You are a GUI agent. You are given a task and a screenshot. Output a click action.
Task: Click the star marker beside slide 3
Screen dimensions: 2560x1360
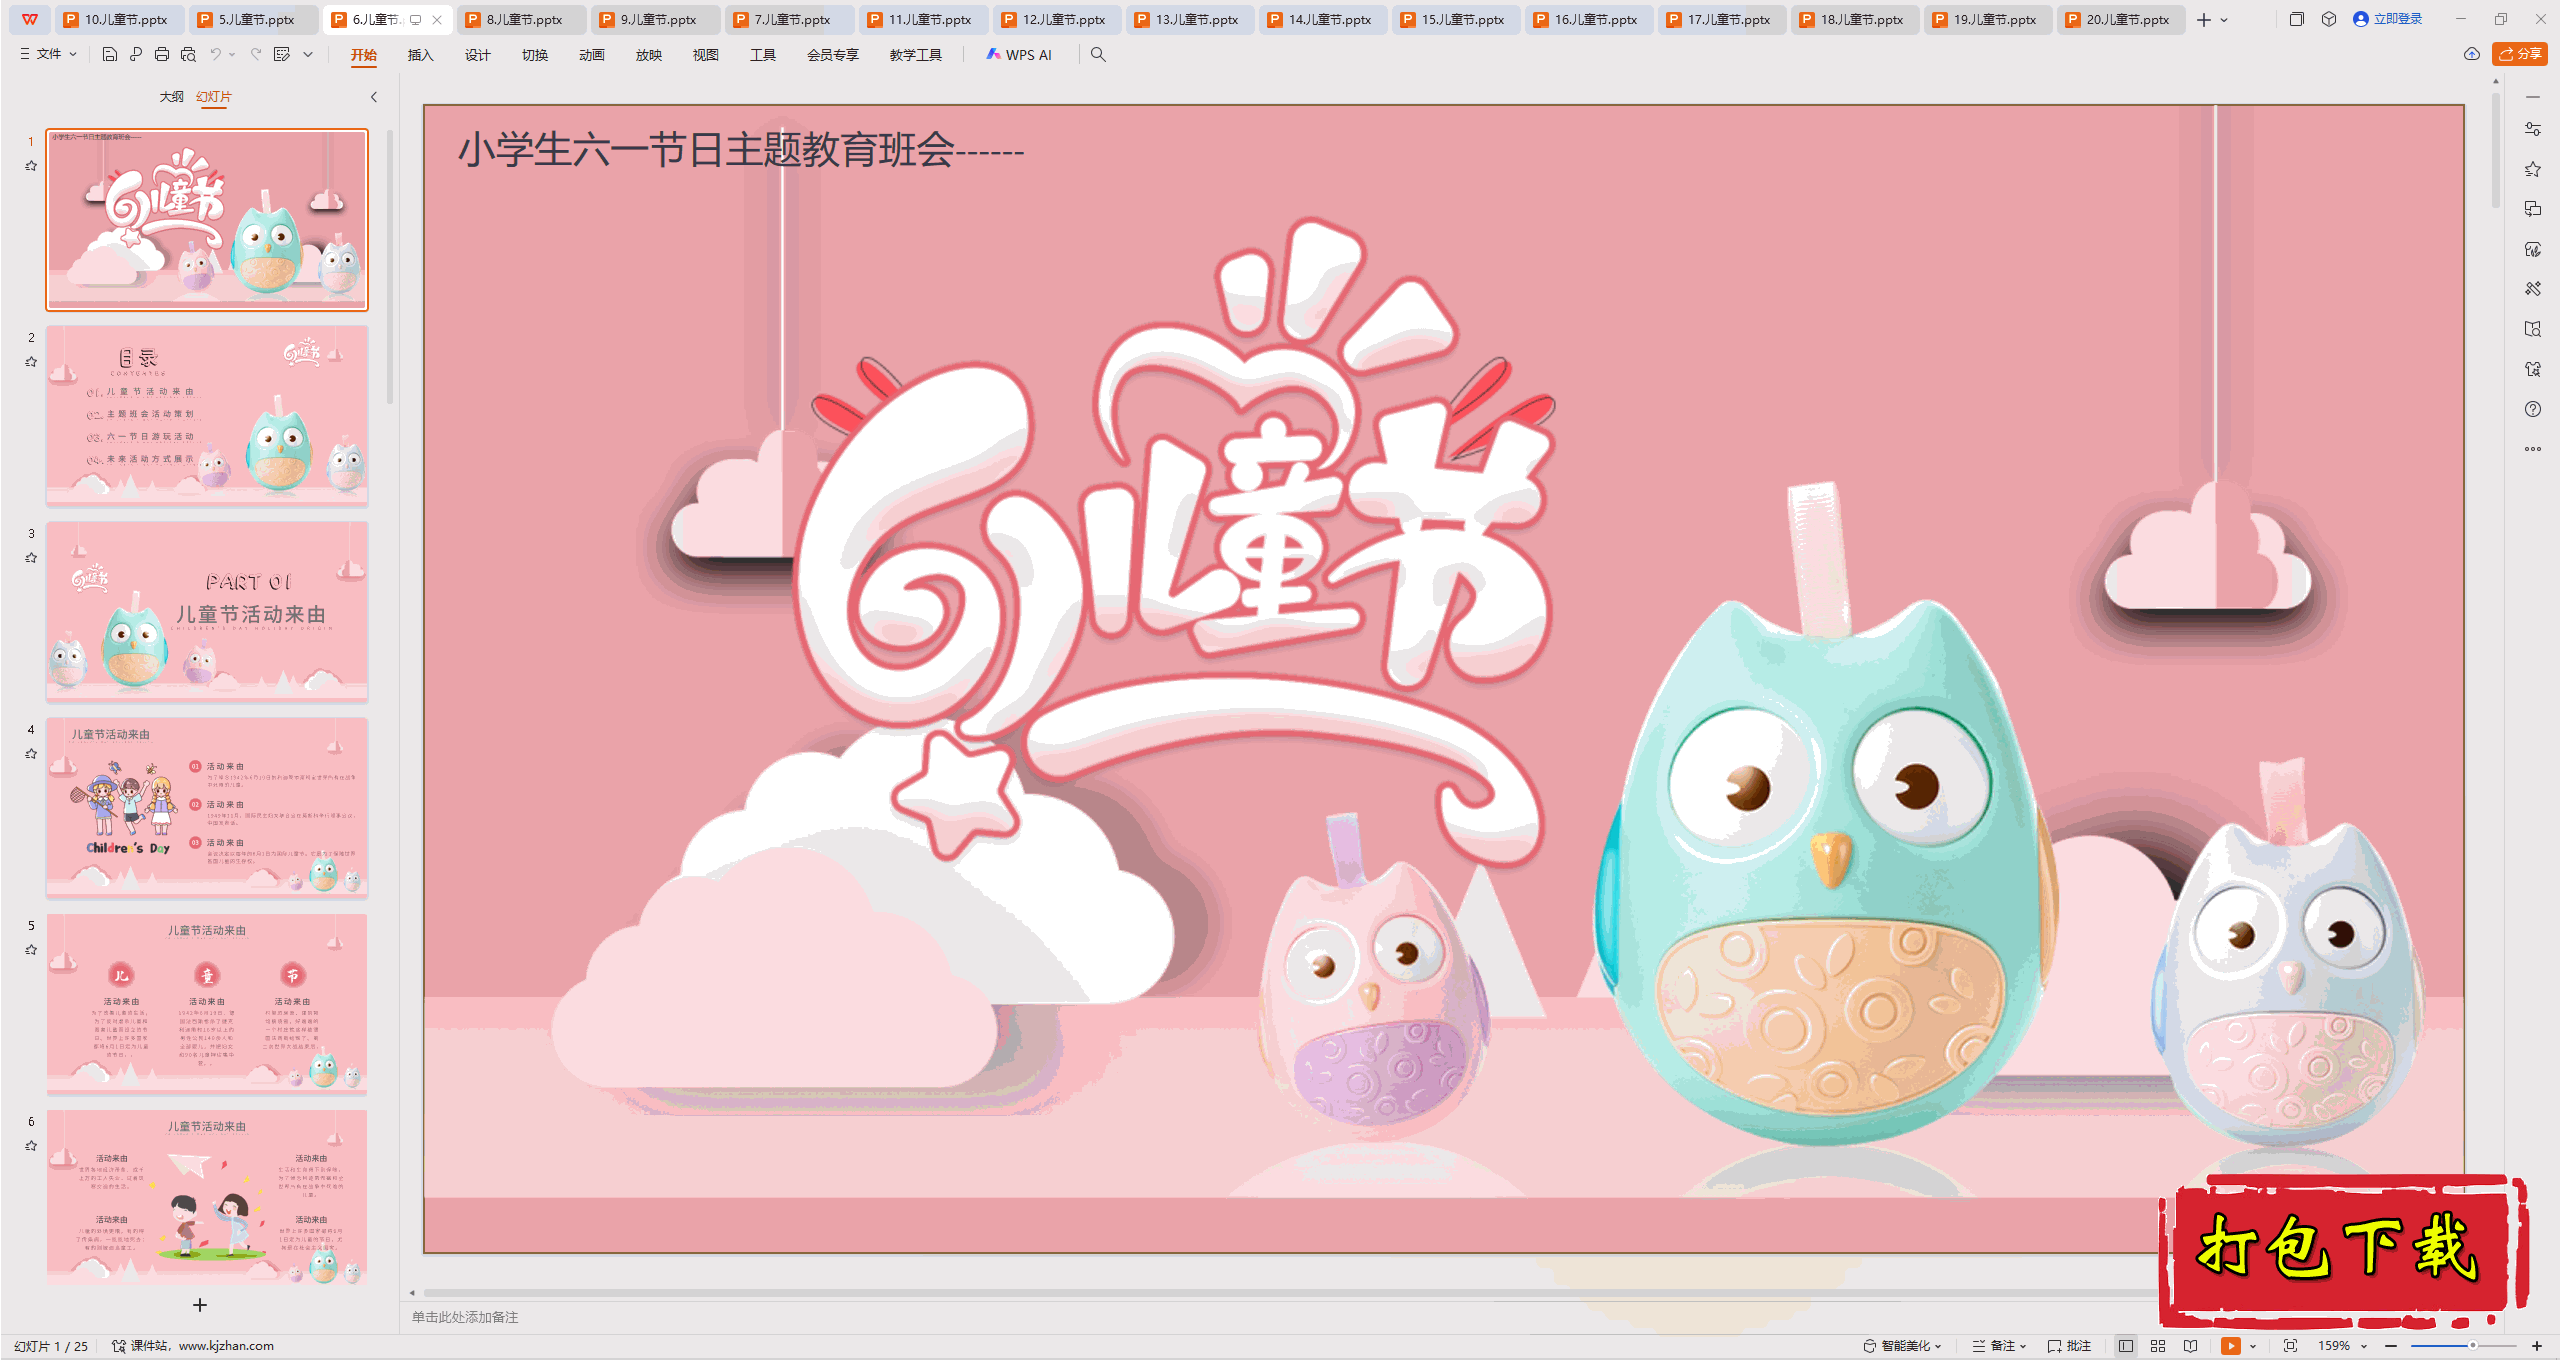click(x=31, y=558)
